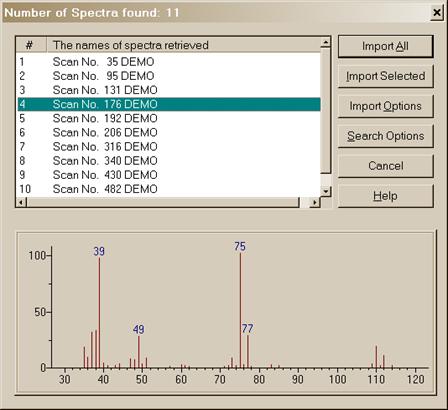Viewport: 448px width, 410px height.
Task: Choose Scan No. 482 DEMO entry
Action: pos(169,189)
